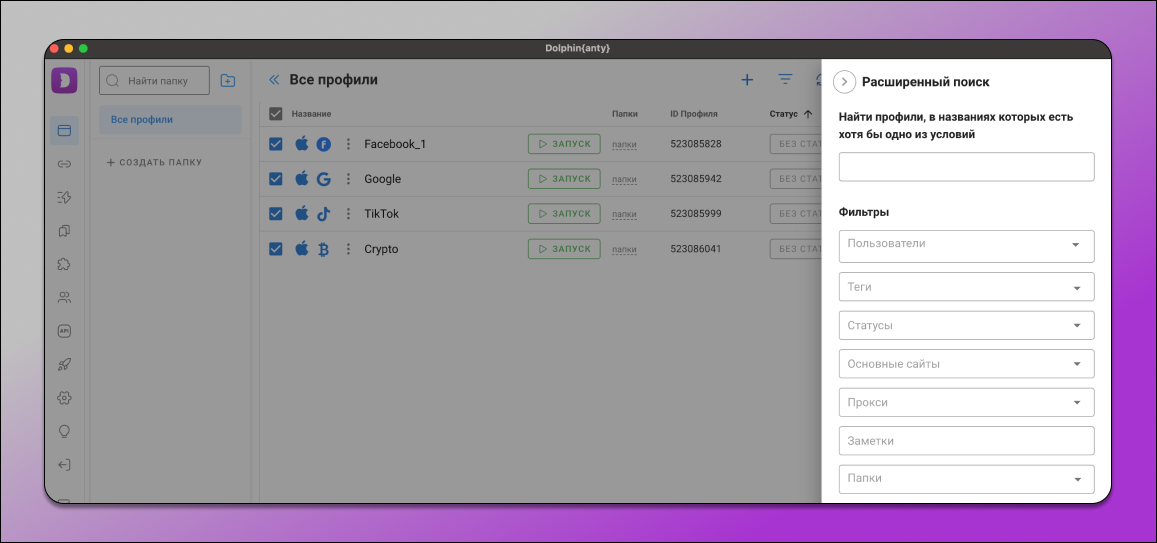Viewport: 1157px width, 543px height.
Task: Expand the Прокси filter dropdown
Action: click(966, 403)
